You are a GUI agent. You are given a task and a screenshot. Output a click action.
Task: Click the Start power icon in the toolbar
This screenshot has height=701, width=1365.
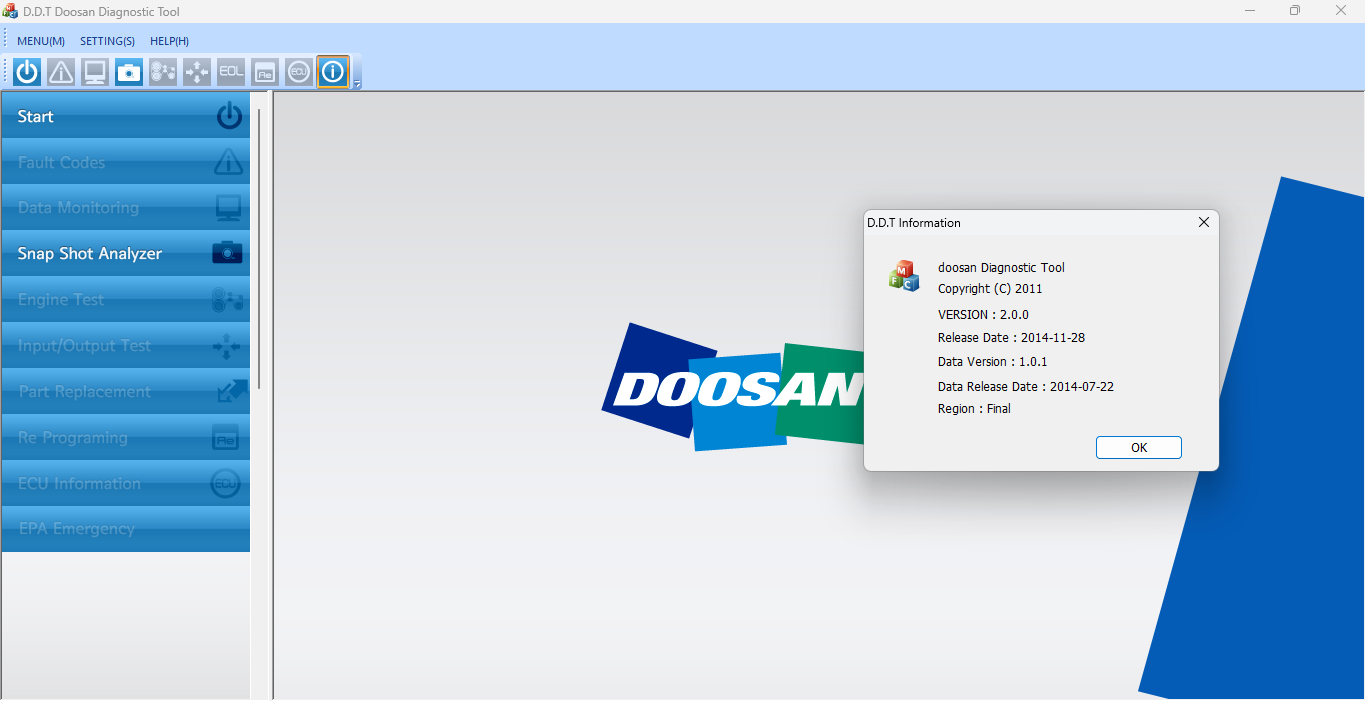tap(27, 72)
